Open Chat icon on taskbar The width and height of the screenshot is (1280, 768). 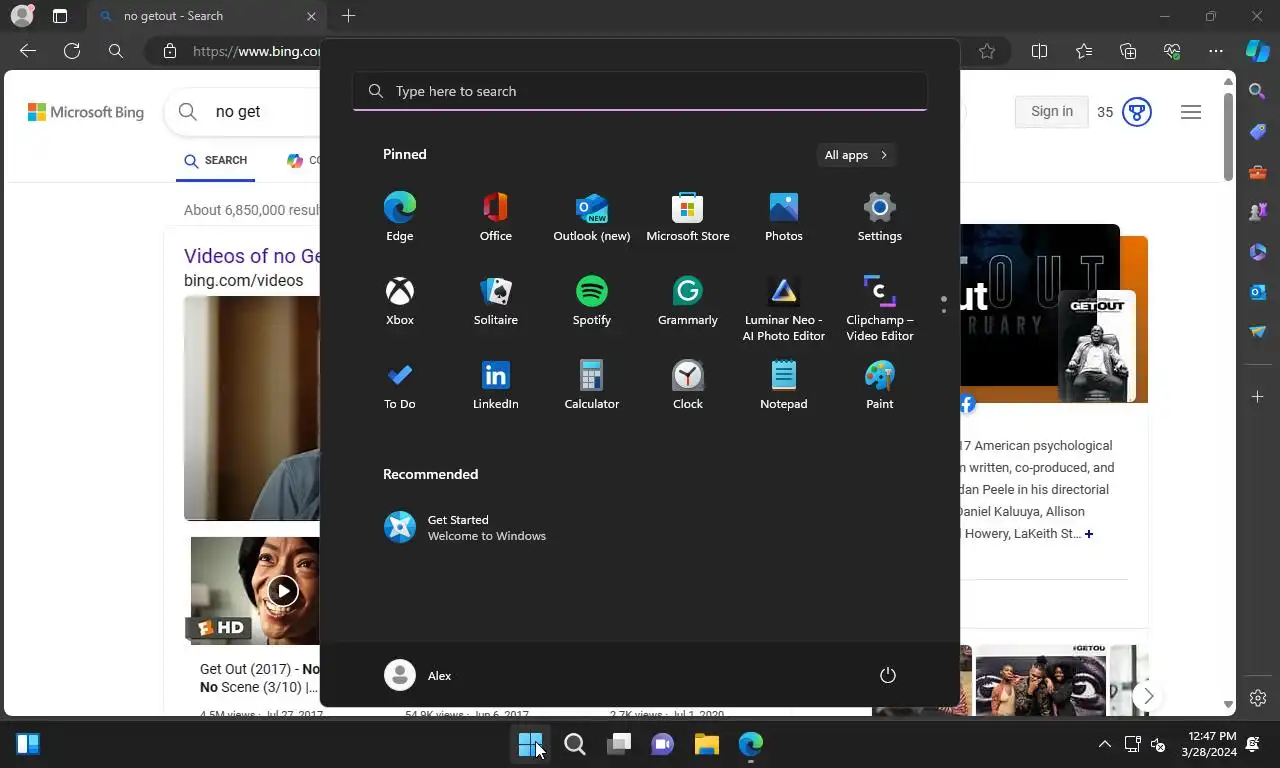pyautogui.click(x=662, y=744)
